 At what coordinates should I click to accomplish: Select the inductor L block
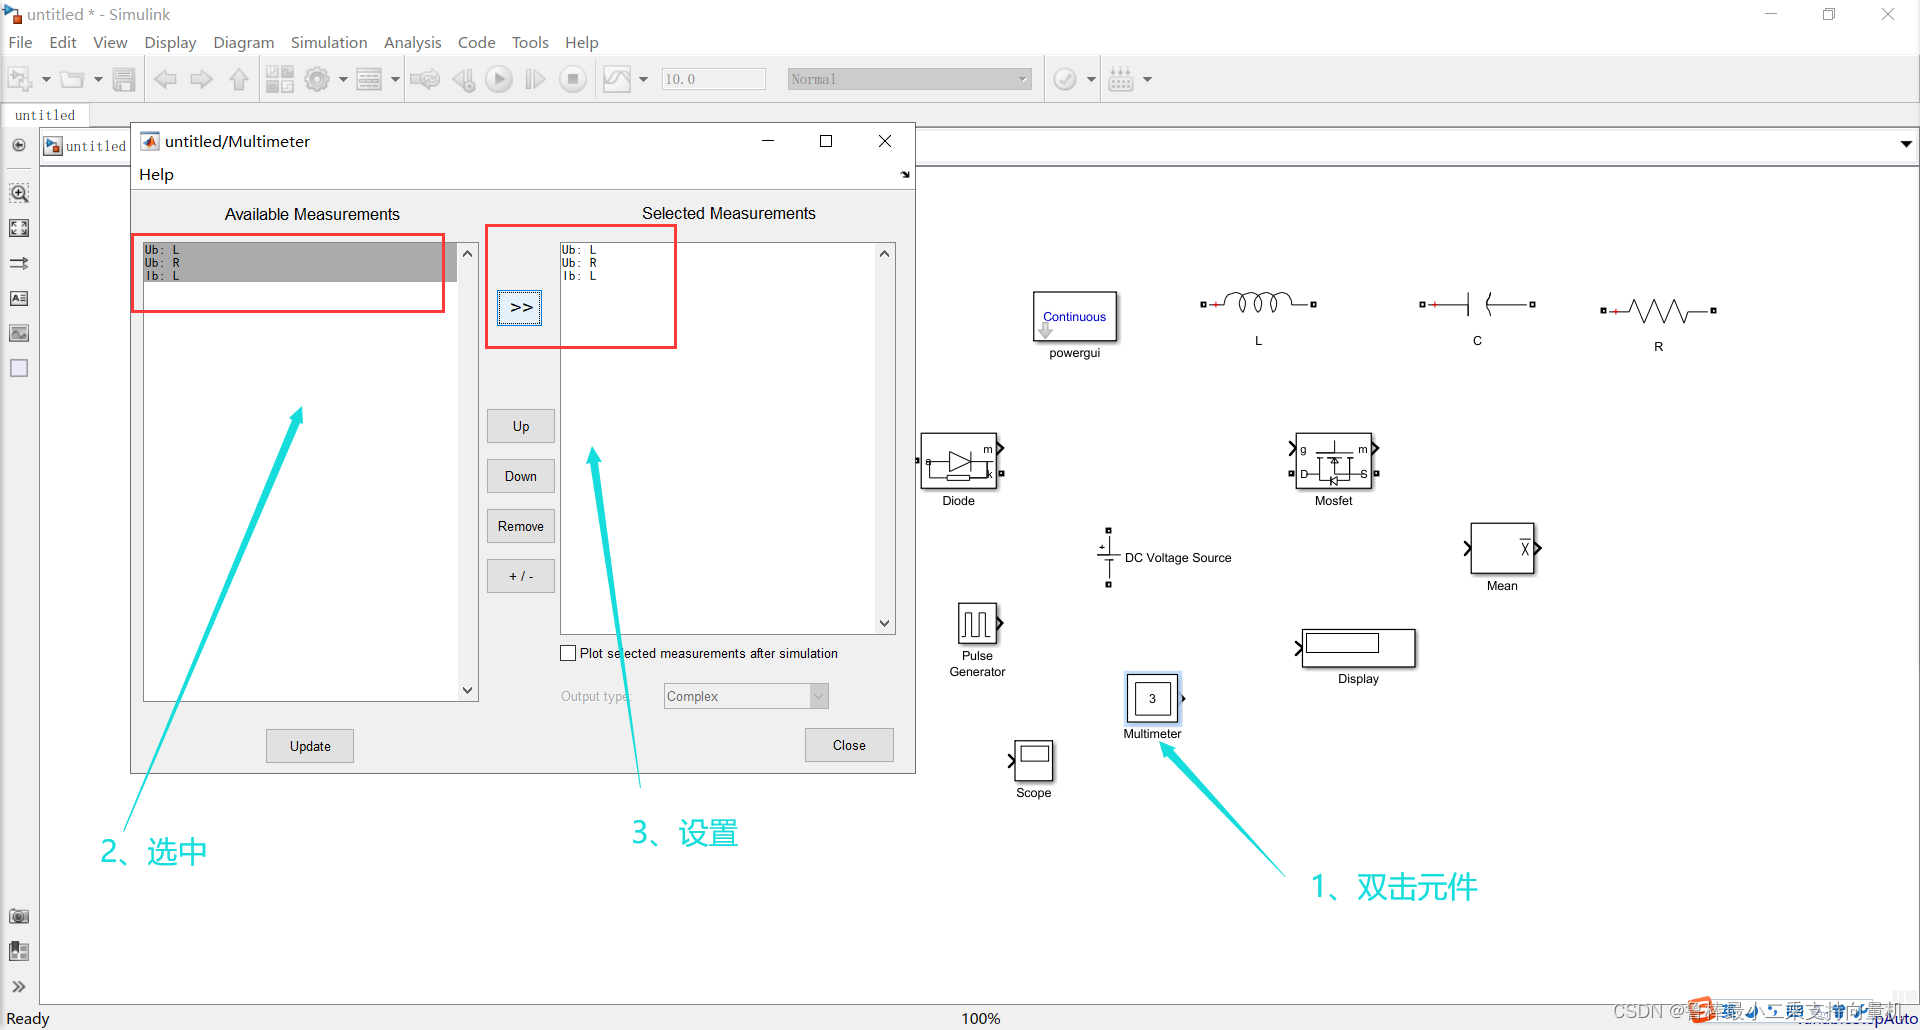1258,303
